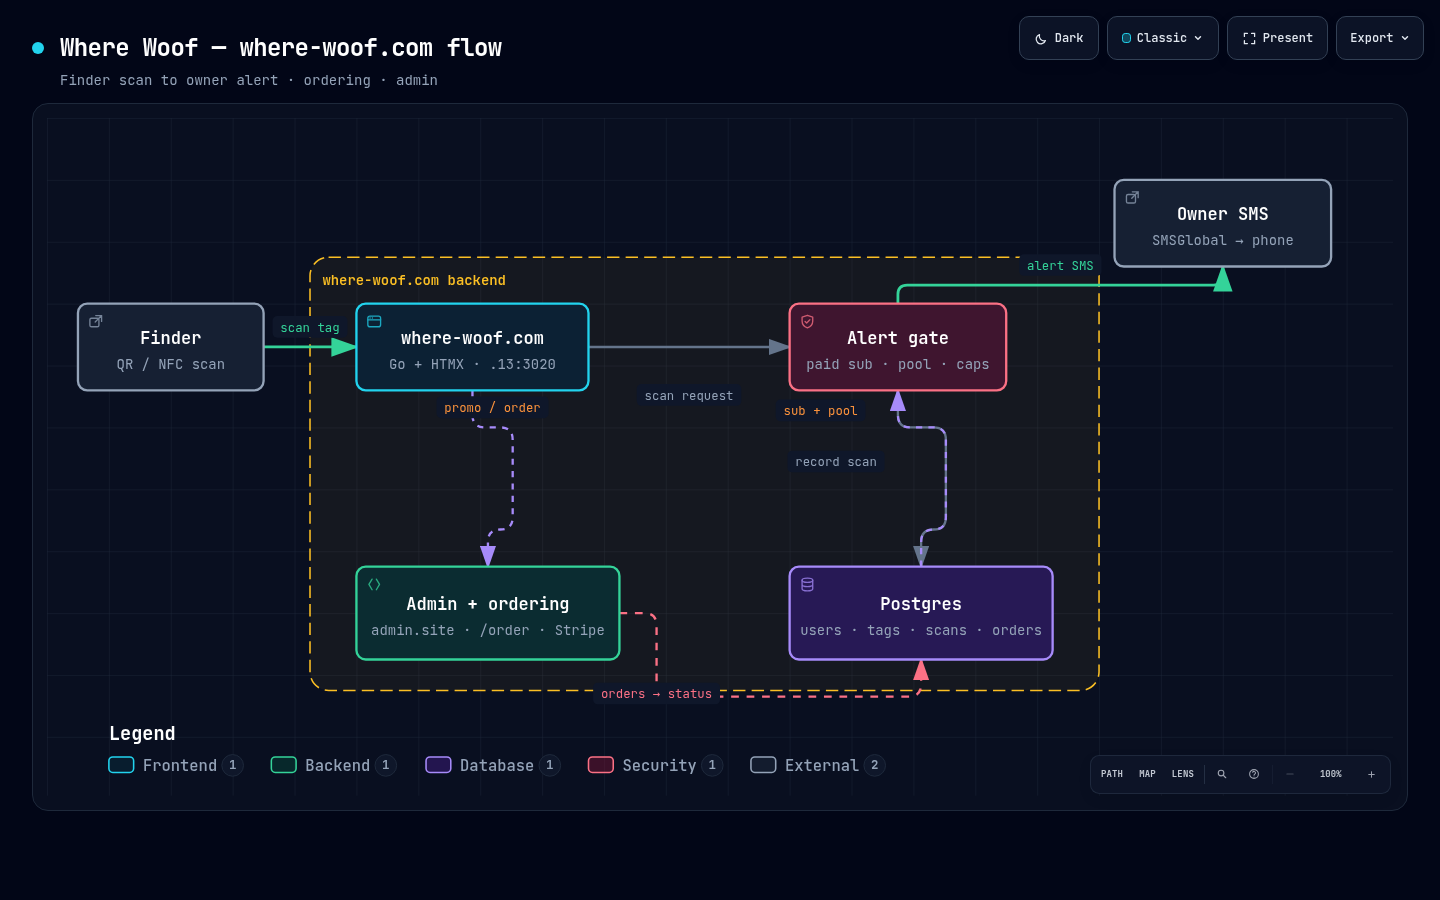This screenshot has height=900, width=1440.
Task: Click the browser window icon on the where-woof.com node
Action: 374,321
